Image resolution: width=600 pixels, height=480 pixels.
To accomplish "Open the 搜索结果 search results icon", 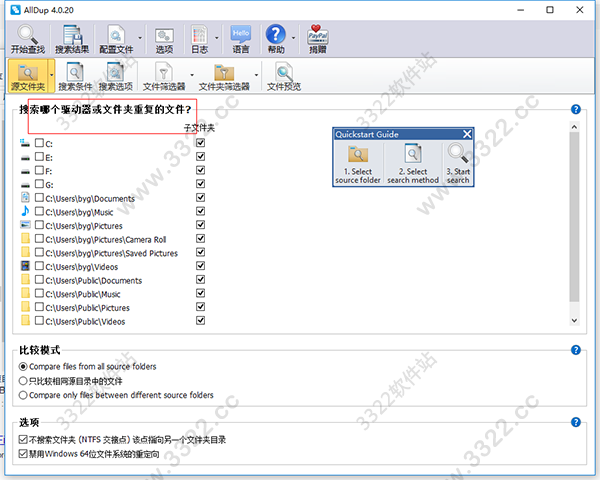I will tap(72, 39).
